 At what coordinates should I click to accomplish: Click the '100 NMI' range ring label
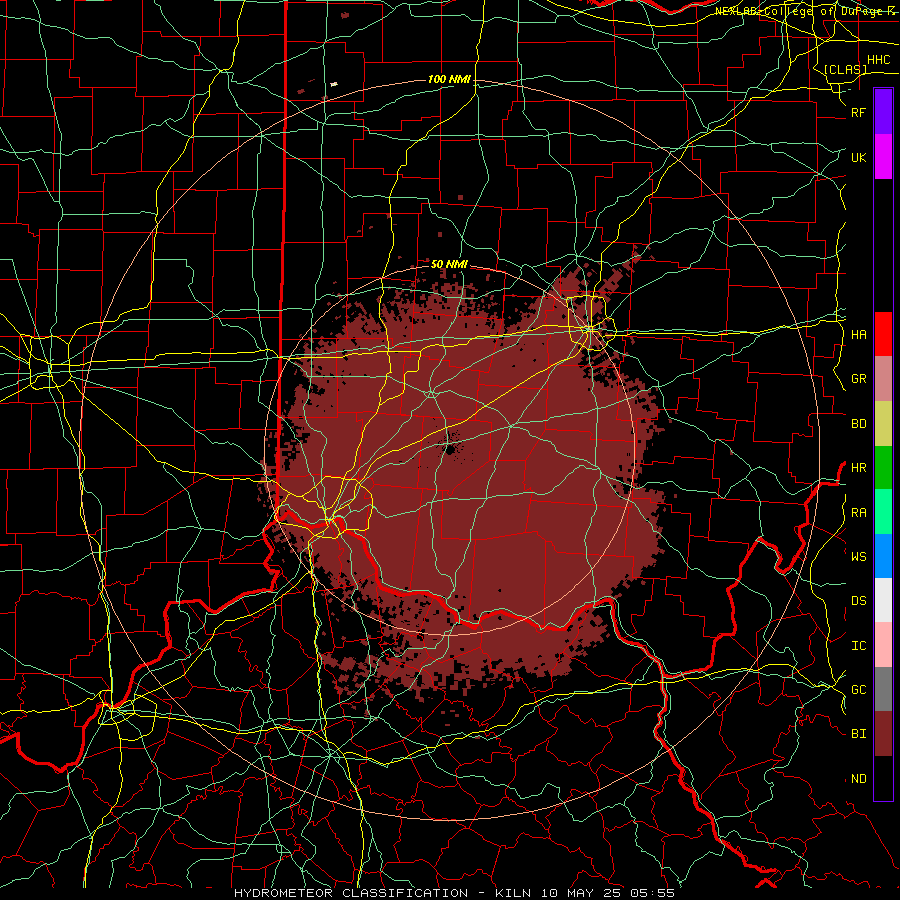[449, 79]
